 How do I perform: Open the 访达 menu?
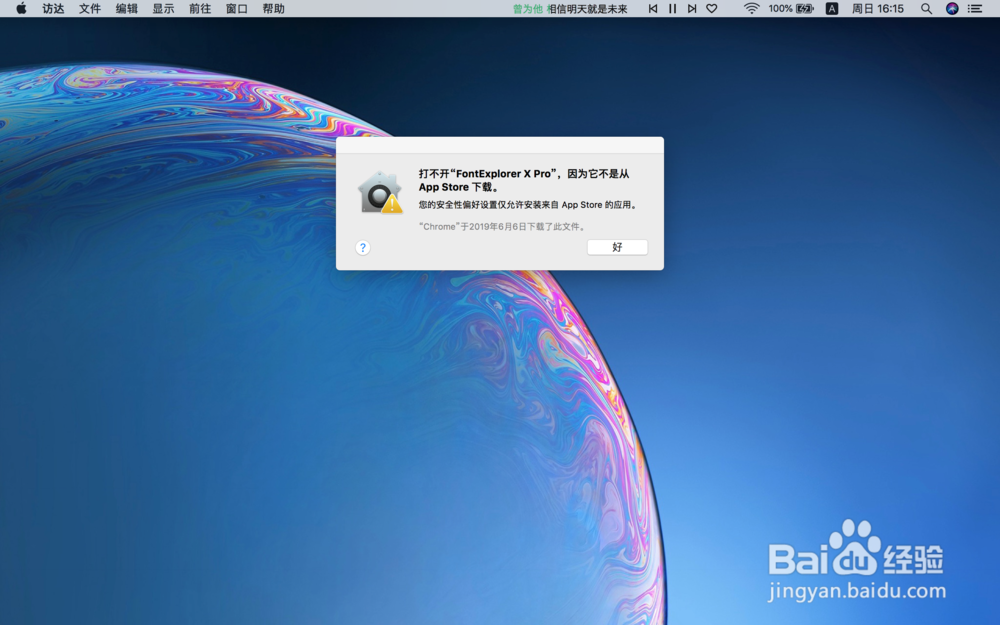pyautogui.click(x=53, y=8)
